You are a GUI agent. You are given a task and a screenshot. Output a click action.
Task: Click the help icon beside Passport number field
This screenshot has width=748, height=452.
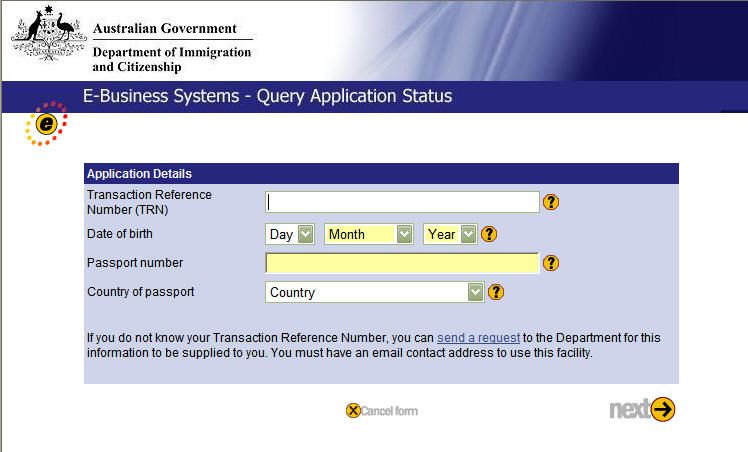551,263
